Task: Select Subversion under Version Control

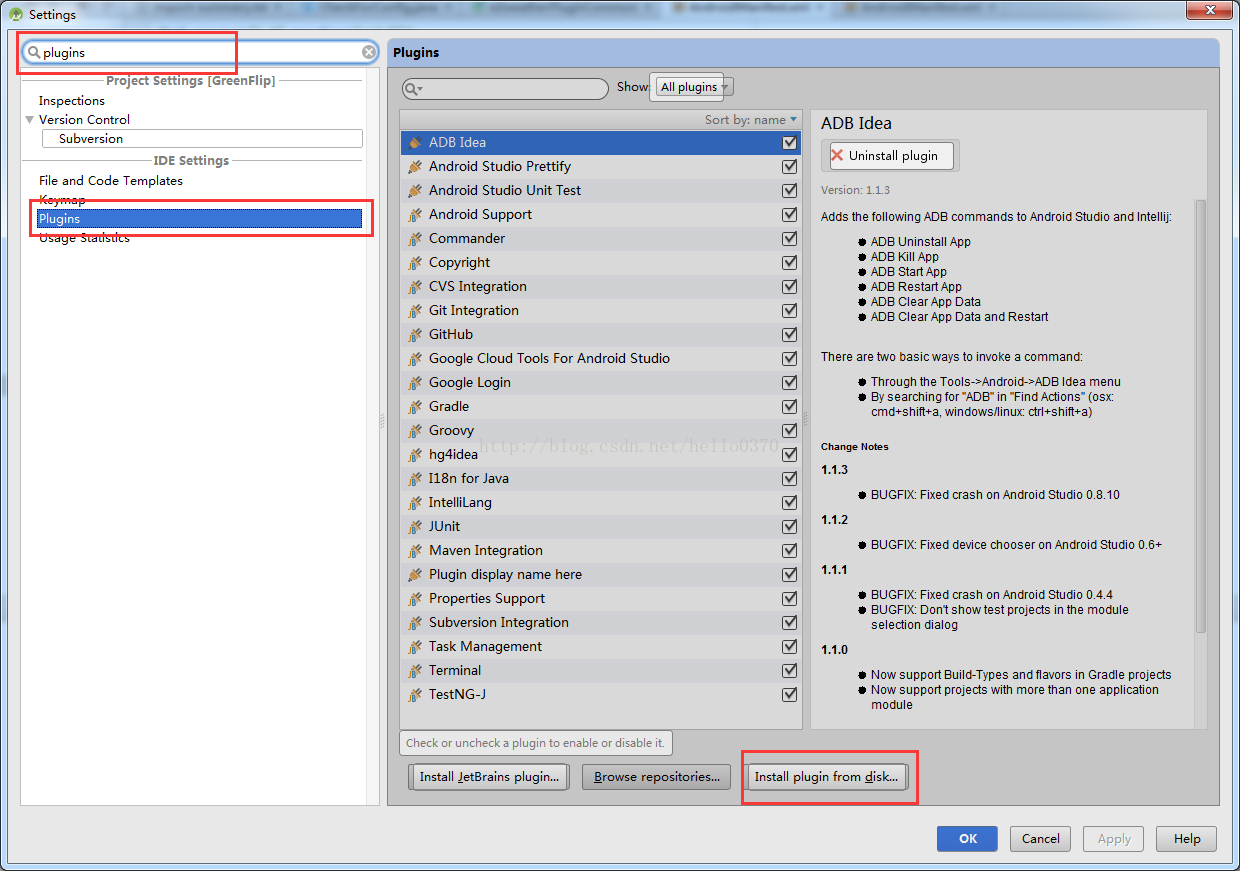Action: coord(202,138)
